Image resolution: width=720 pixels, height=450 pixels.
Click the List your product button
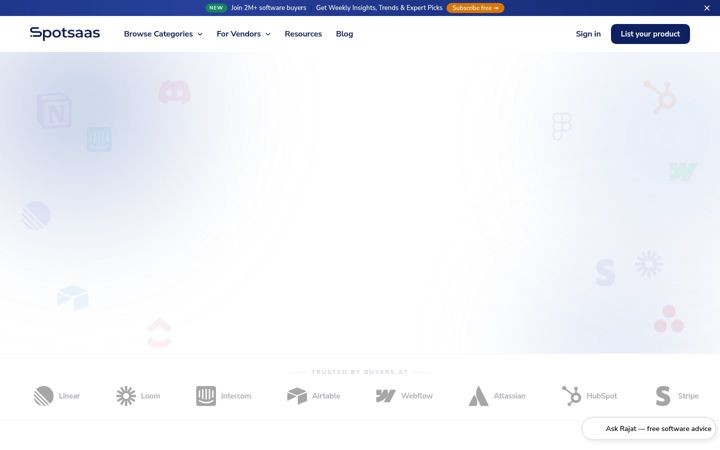click(650, 34)
